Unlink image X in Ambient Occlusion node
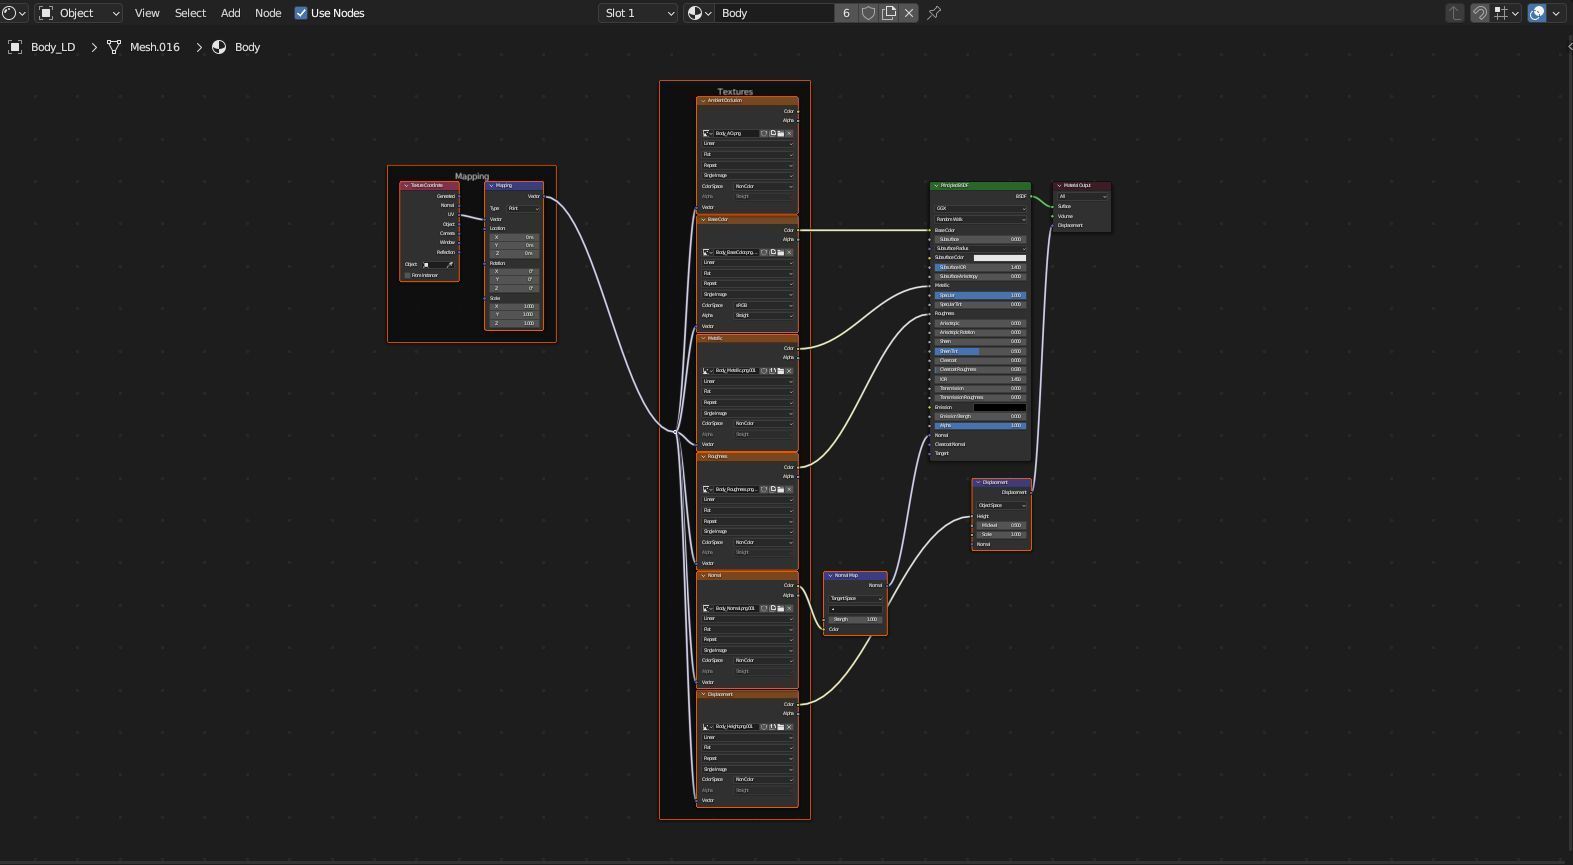This screenshot has height=865, width=1573. coord(789,133)
